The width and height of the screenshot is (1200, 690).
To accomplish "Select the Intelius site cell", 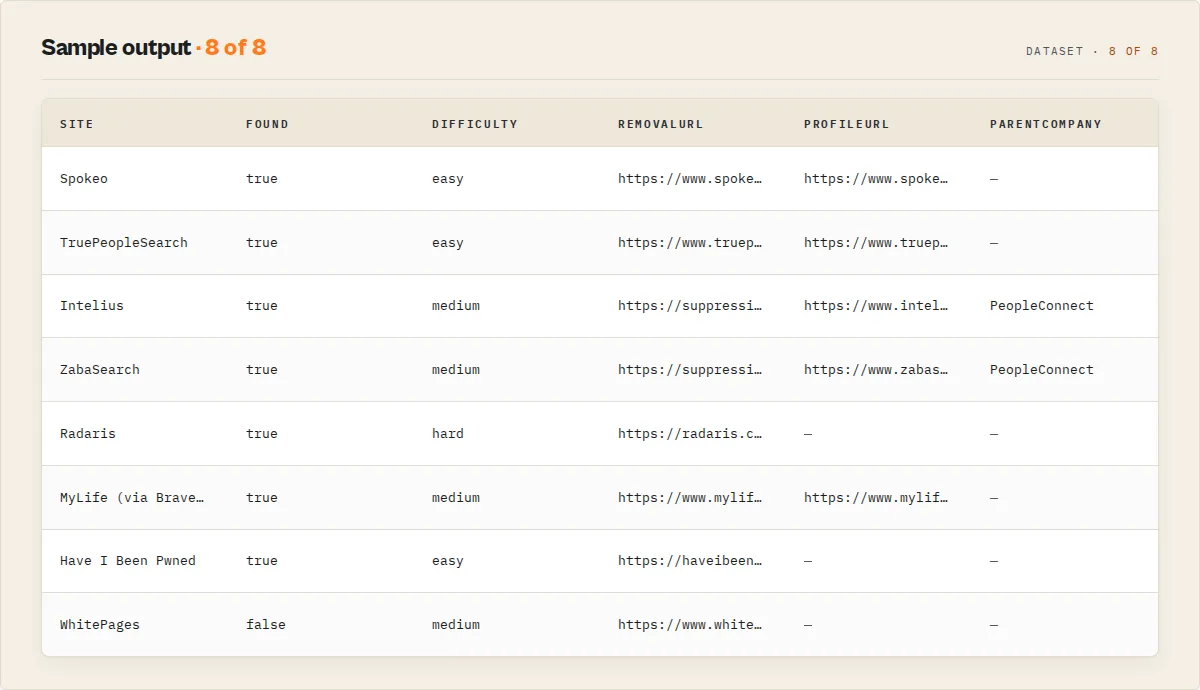I will 92,306.
